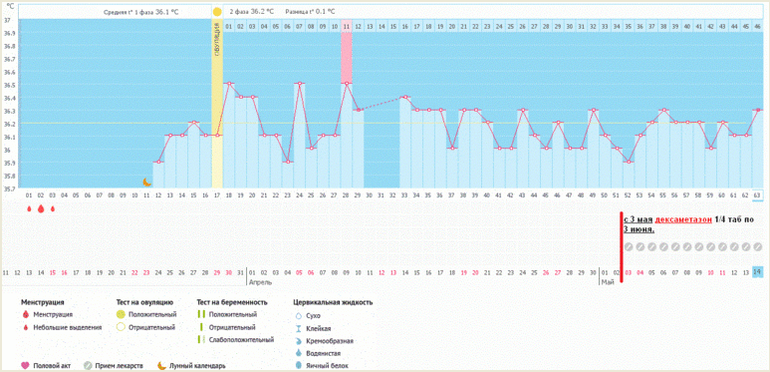Click the legend Менструация drop icon
This screenshot has height=372, width=770.
[25, 315]
